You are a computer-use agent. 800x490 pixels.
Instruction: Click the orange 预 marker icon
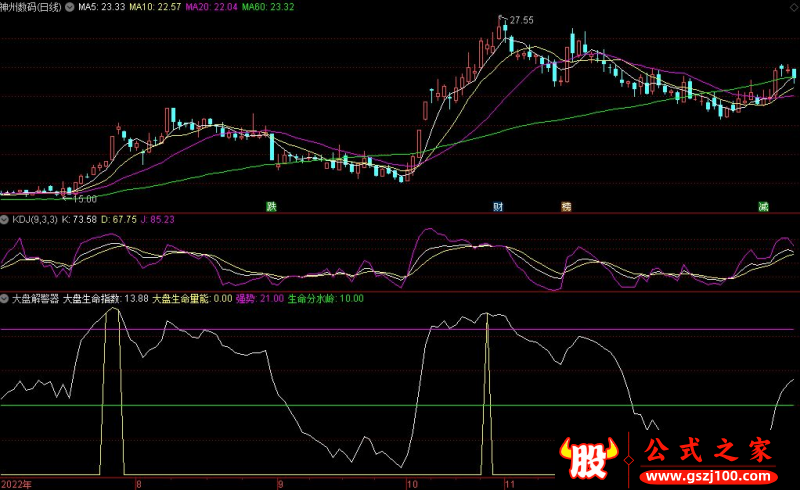click(566, 207)
